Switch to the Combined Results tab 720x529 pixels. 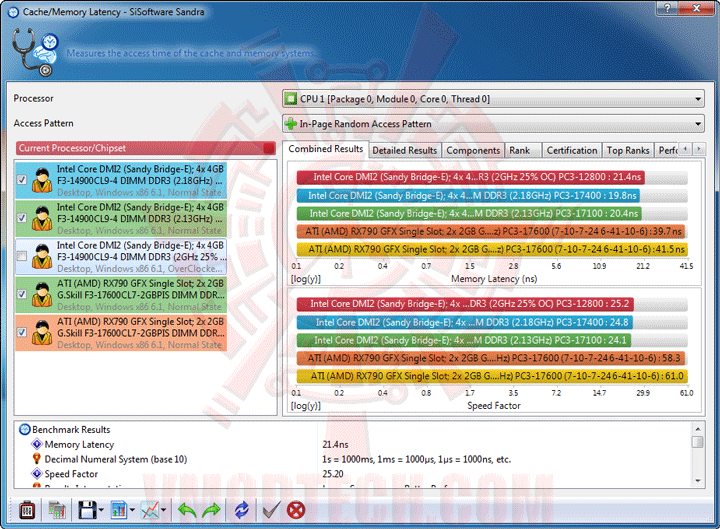(x=326, y=149)
